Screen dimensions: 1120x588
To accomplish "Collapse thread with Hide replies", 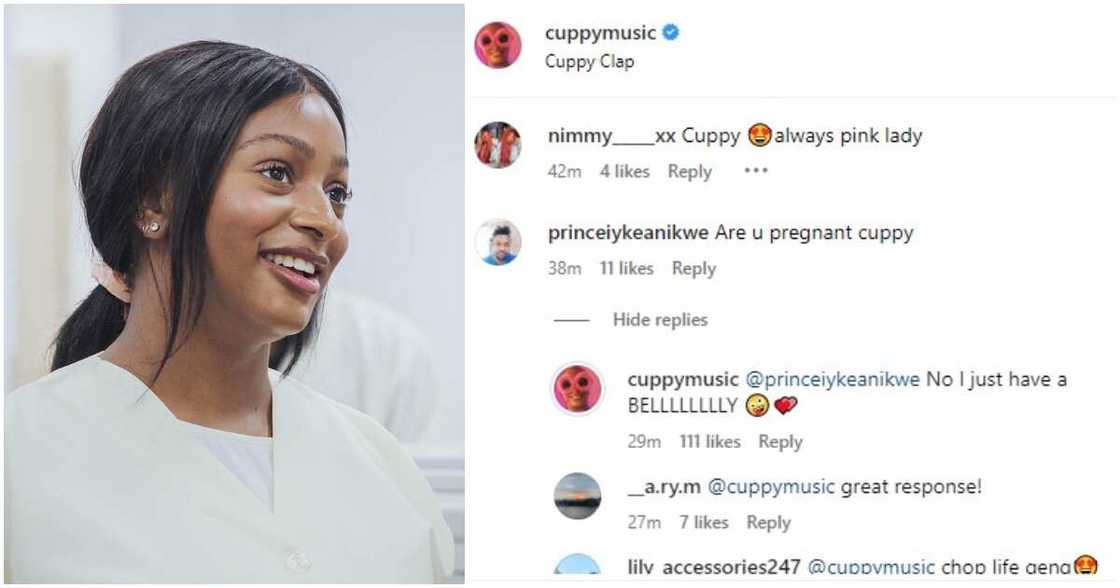I will coord(660,320).
